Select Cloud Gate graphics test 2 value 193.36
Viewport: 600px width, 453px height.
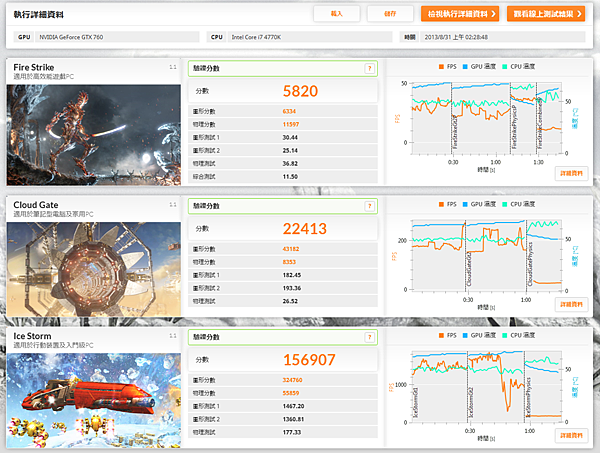pos(292,288)
